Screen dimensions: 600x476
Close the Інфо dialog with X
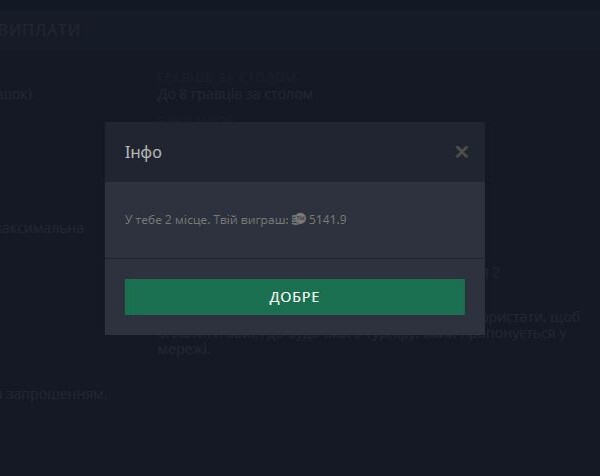pyautogui.click(x=461, y=152)
